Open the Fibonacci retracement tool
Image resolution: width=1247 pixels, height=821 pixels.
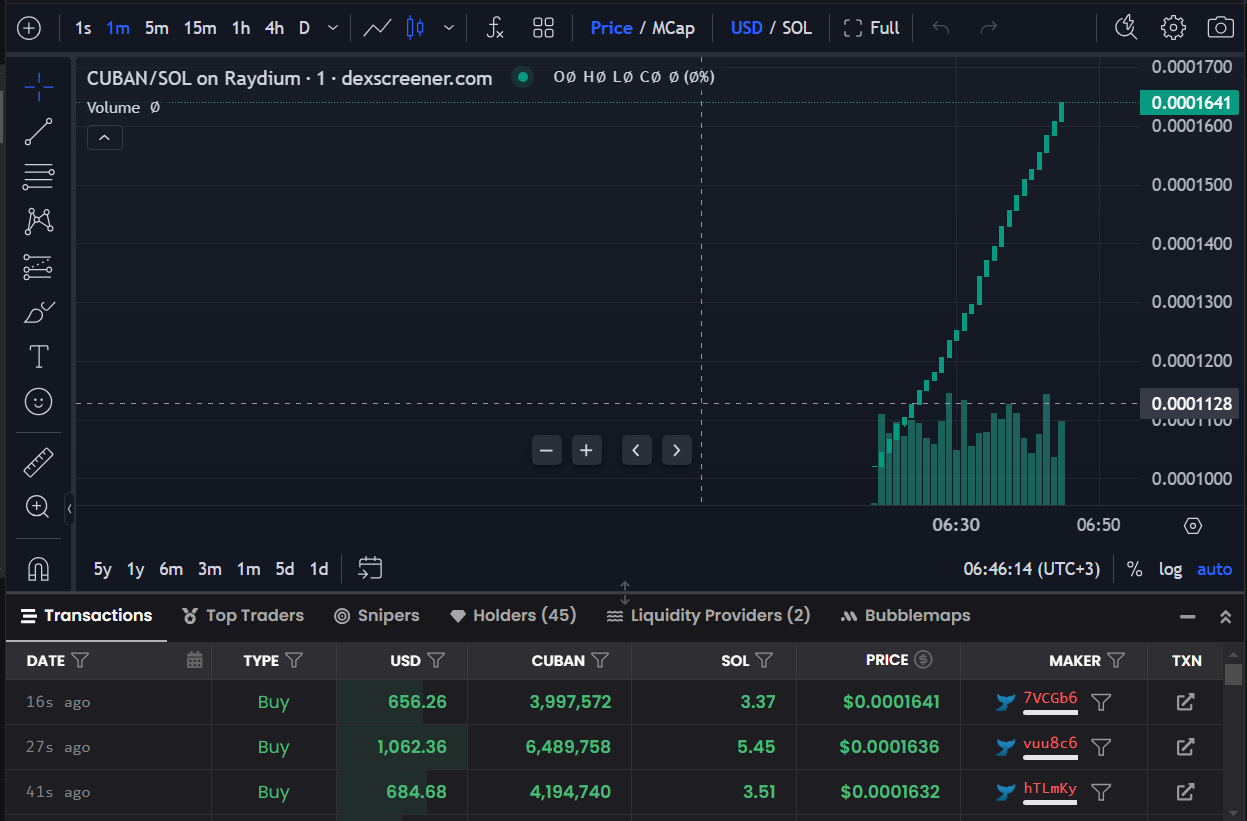[38, 177]
